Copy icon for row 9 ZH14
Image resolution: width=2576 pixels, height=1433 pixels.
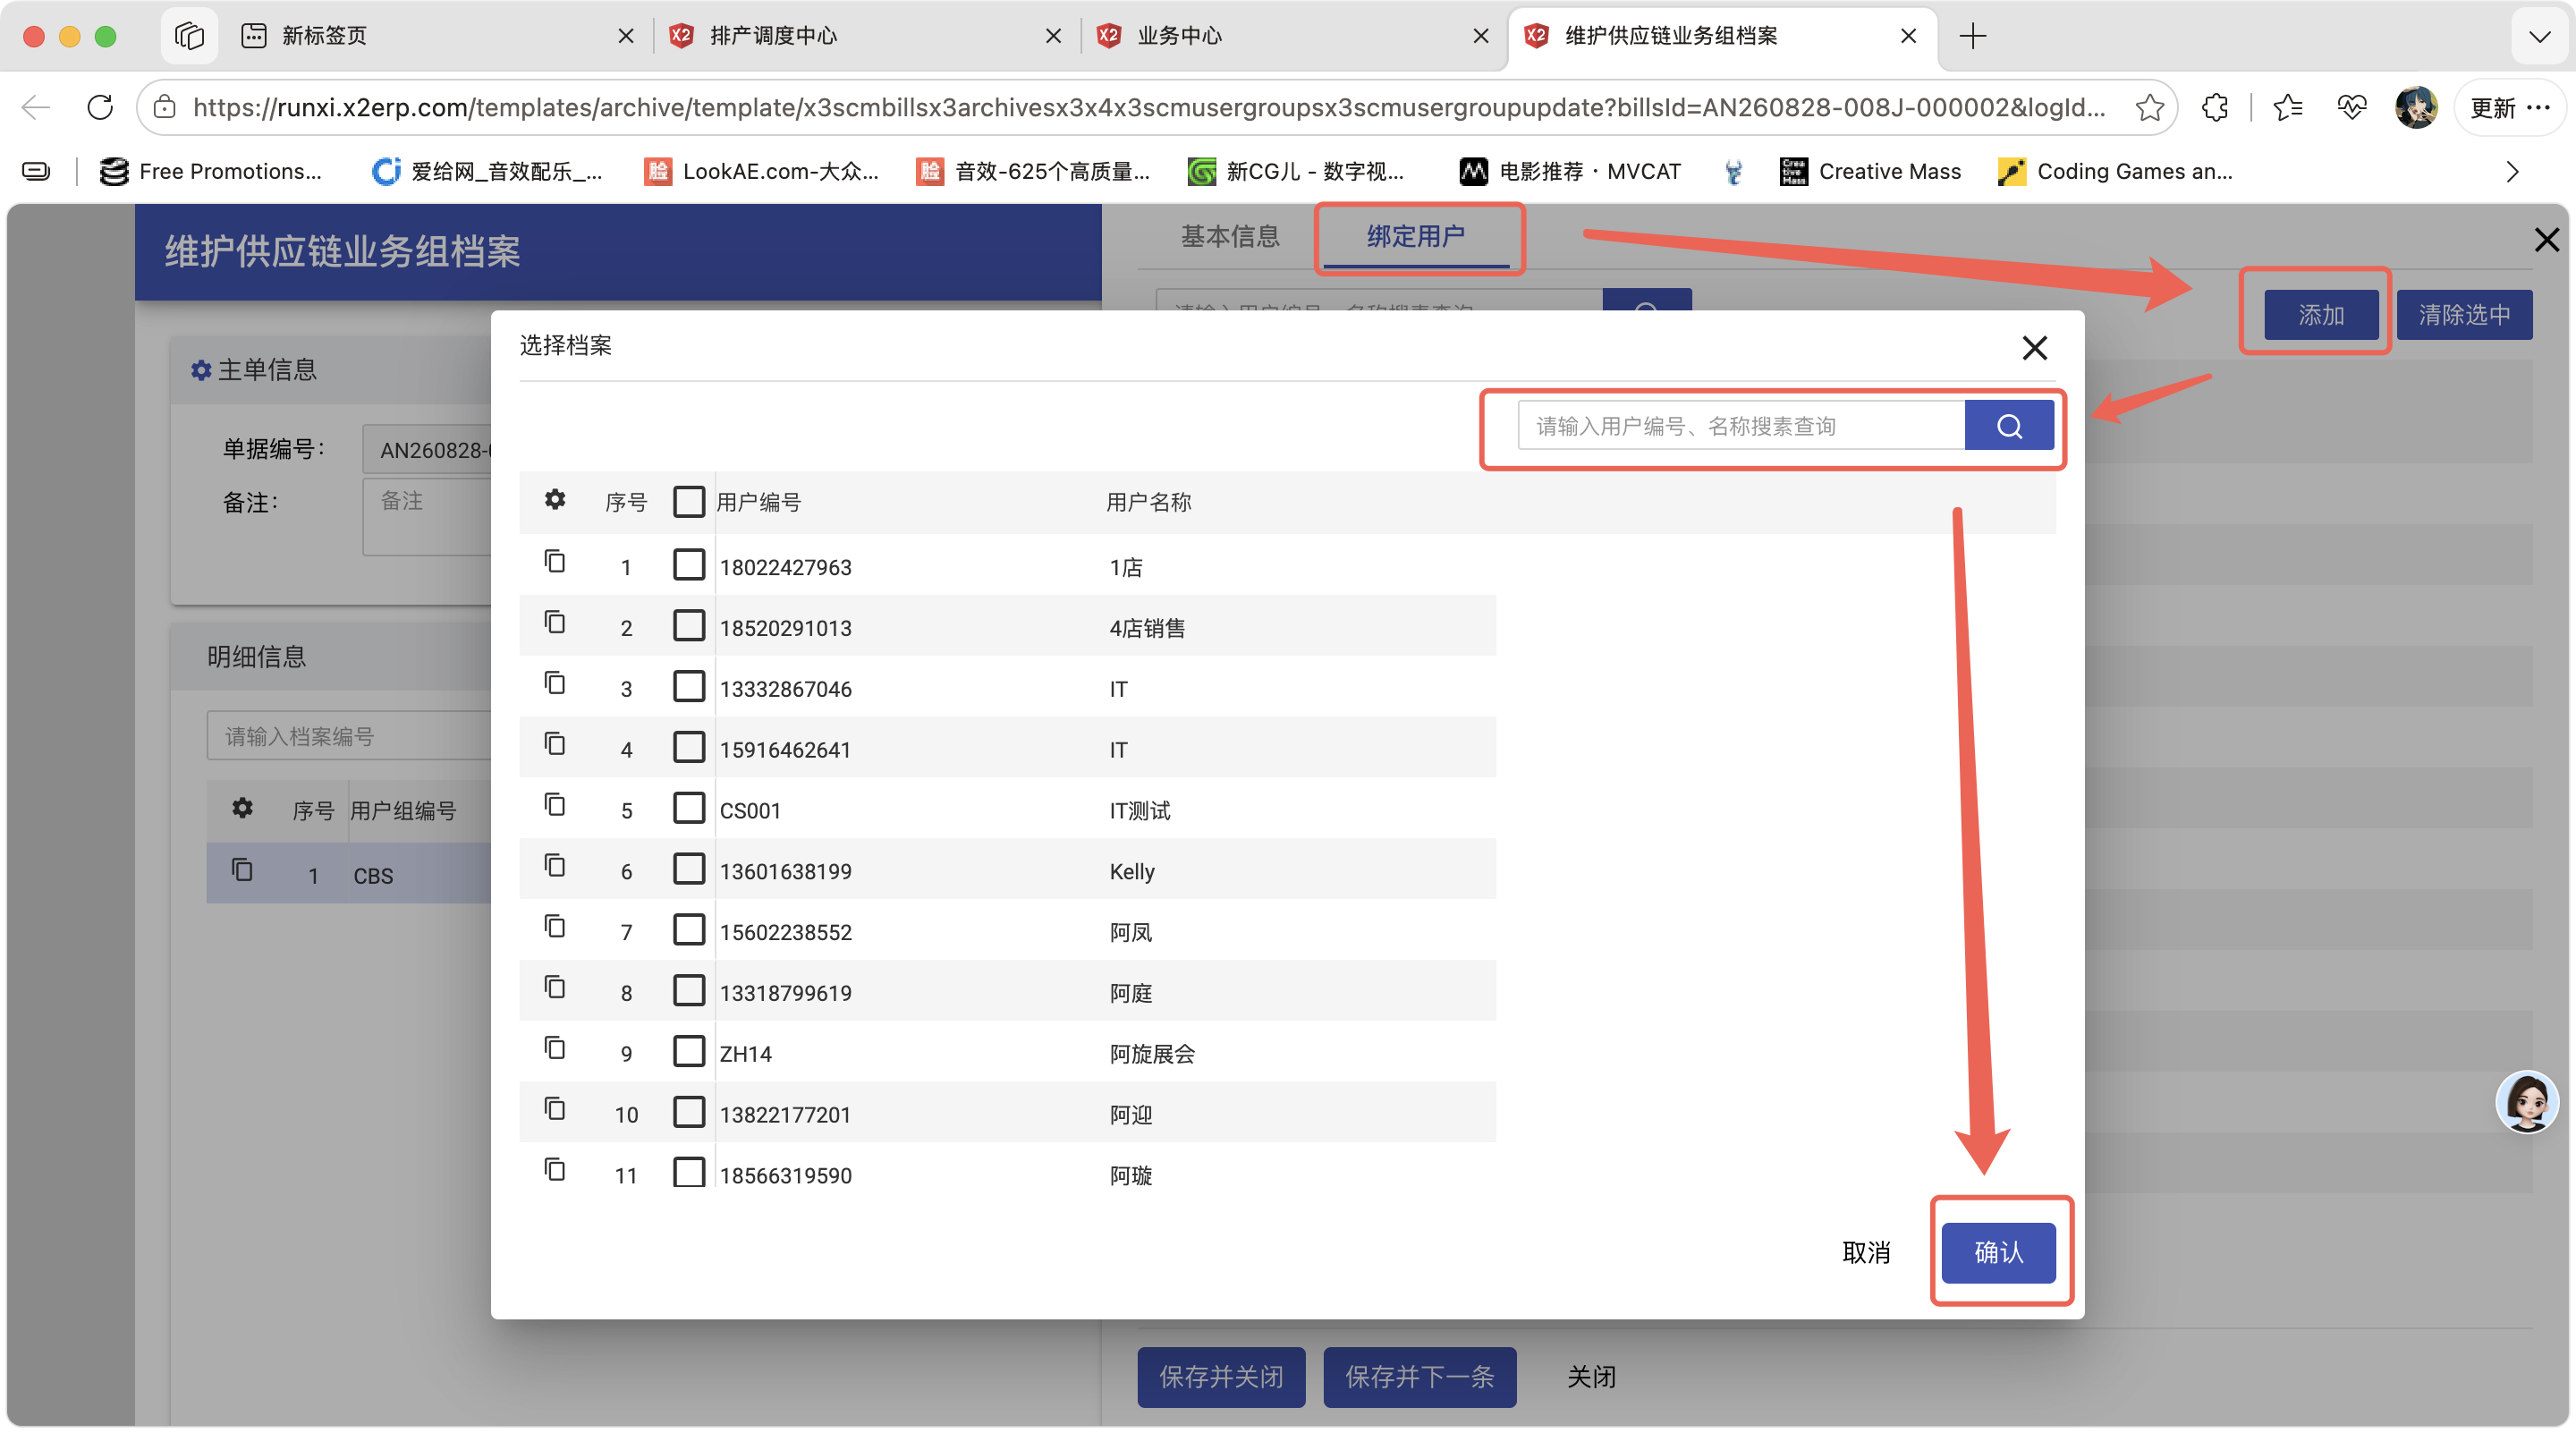pyautogui.click(x=554, y=1049)
